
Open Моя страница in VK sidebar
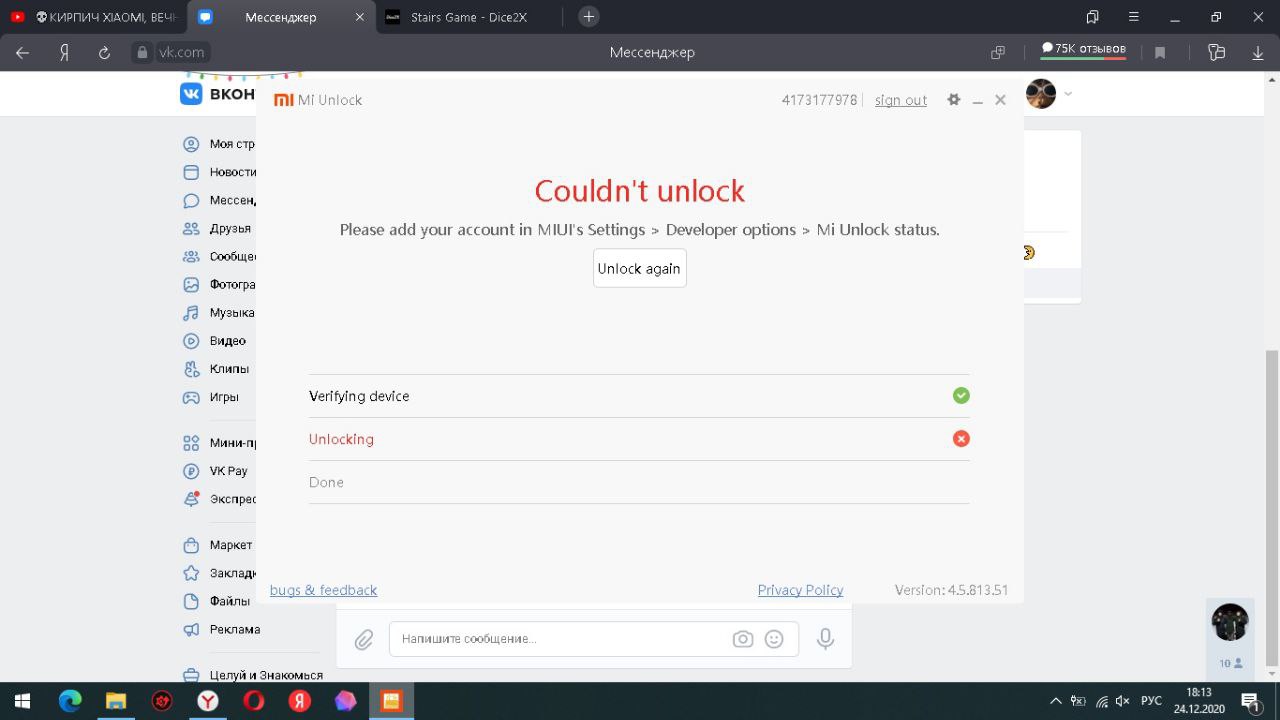(219, 144)
